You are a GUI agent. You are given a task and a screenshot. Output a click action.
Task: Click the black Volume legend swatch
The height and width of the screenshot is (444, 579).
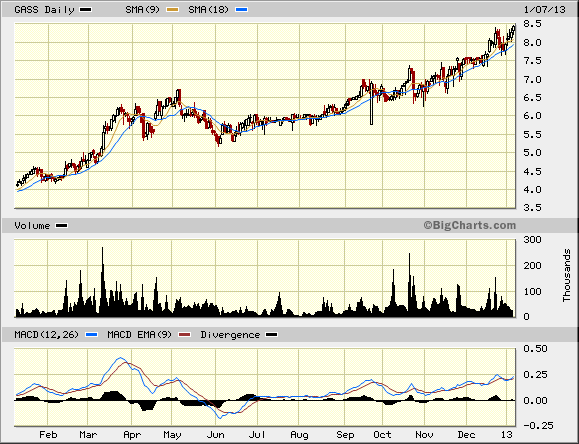pos(61,226)
